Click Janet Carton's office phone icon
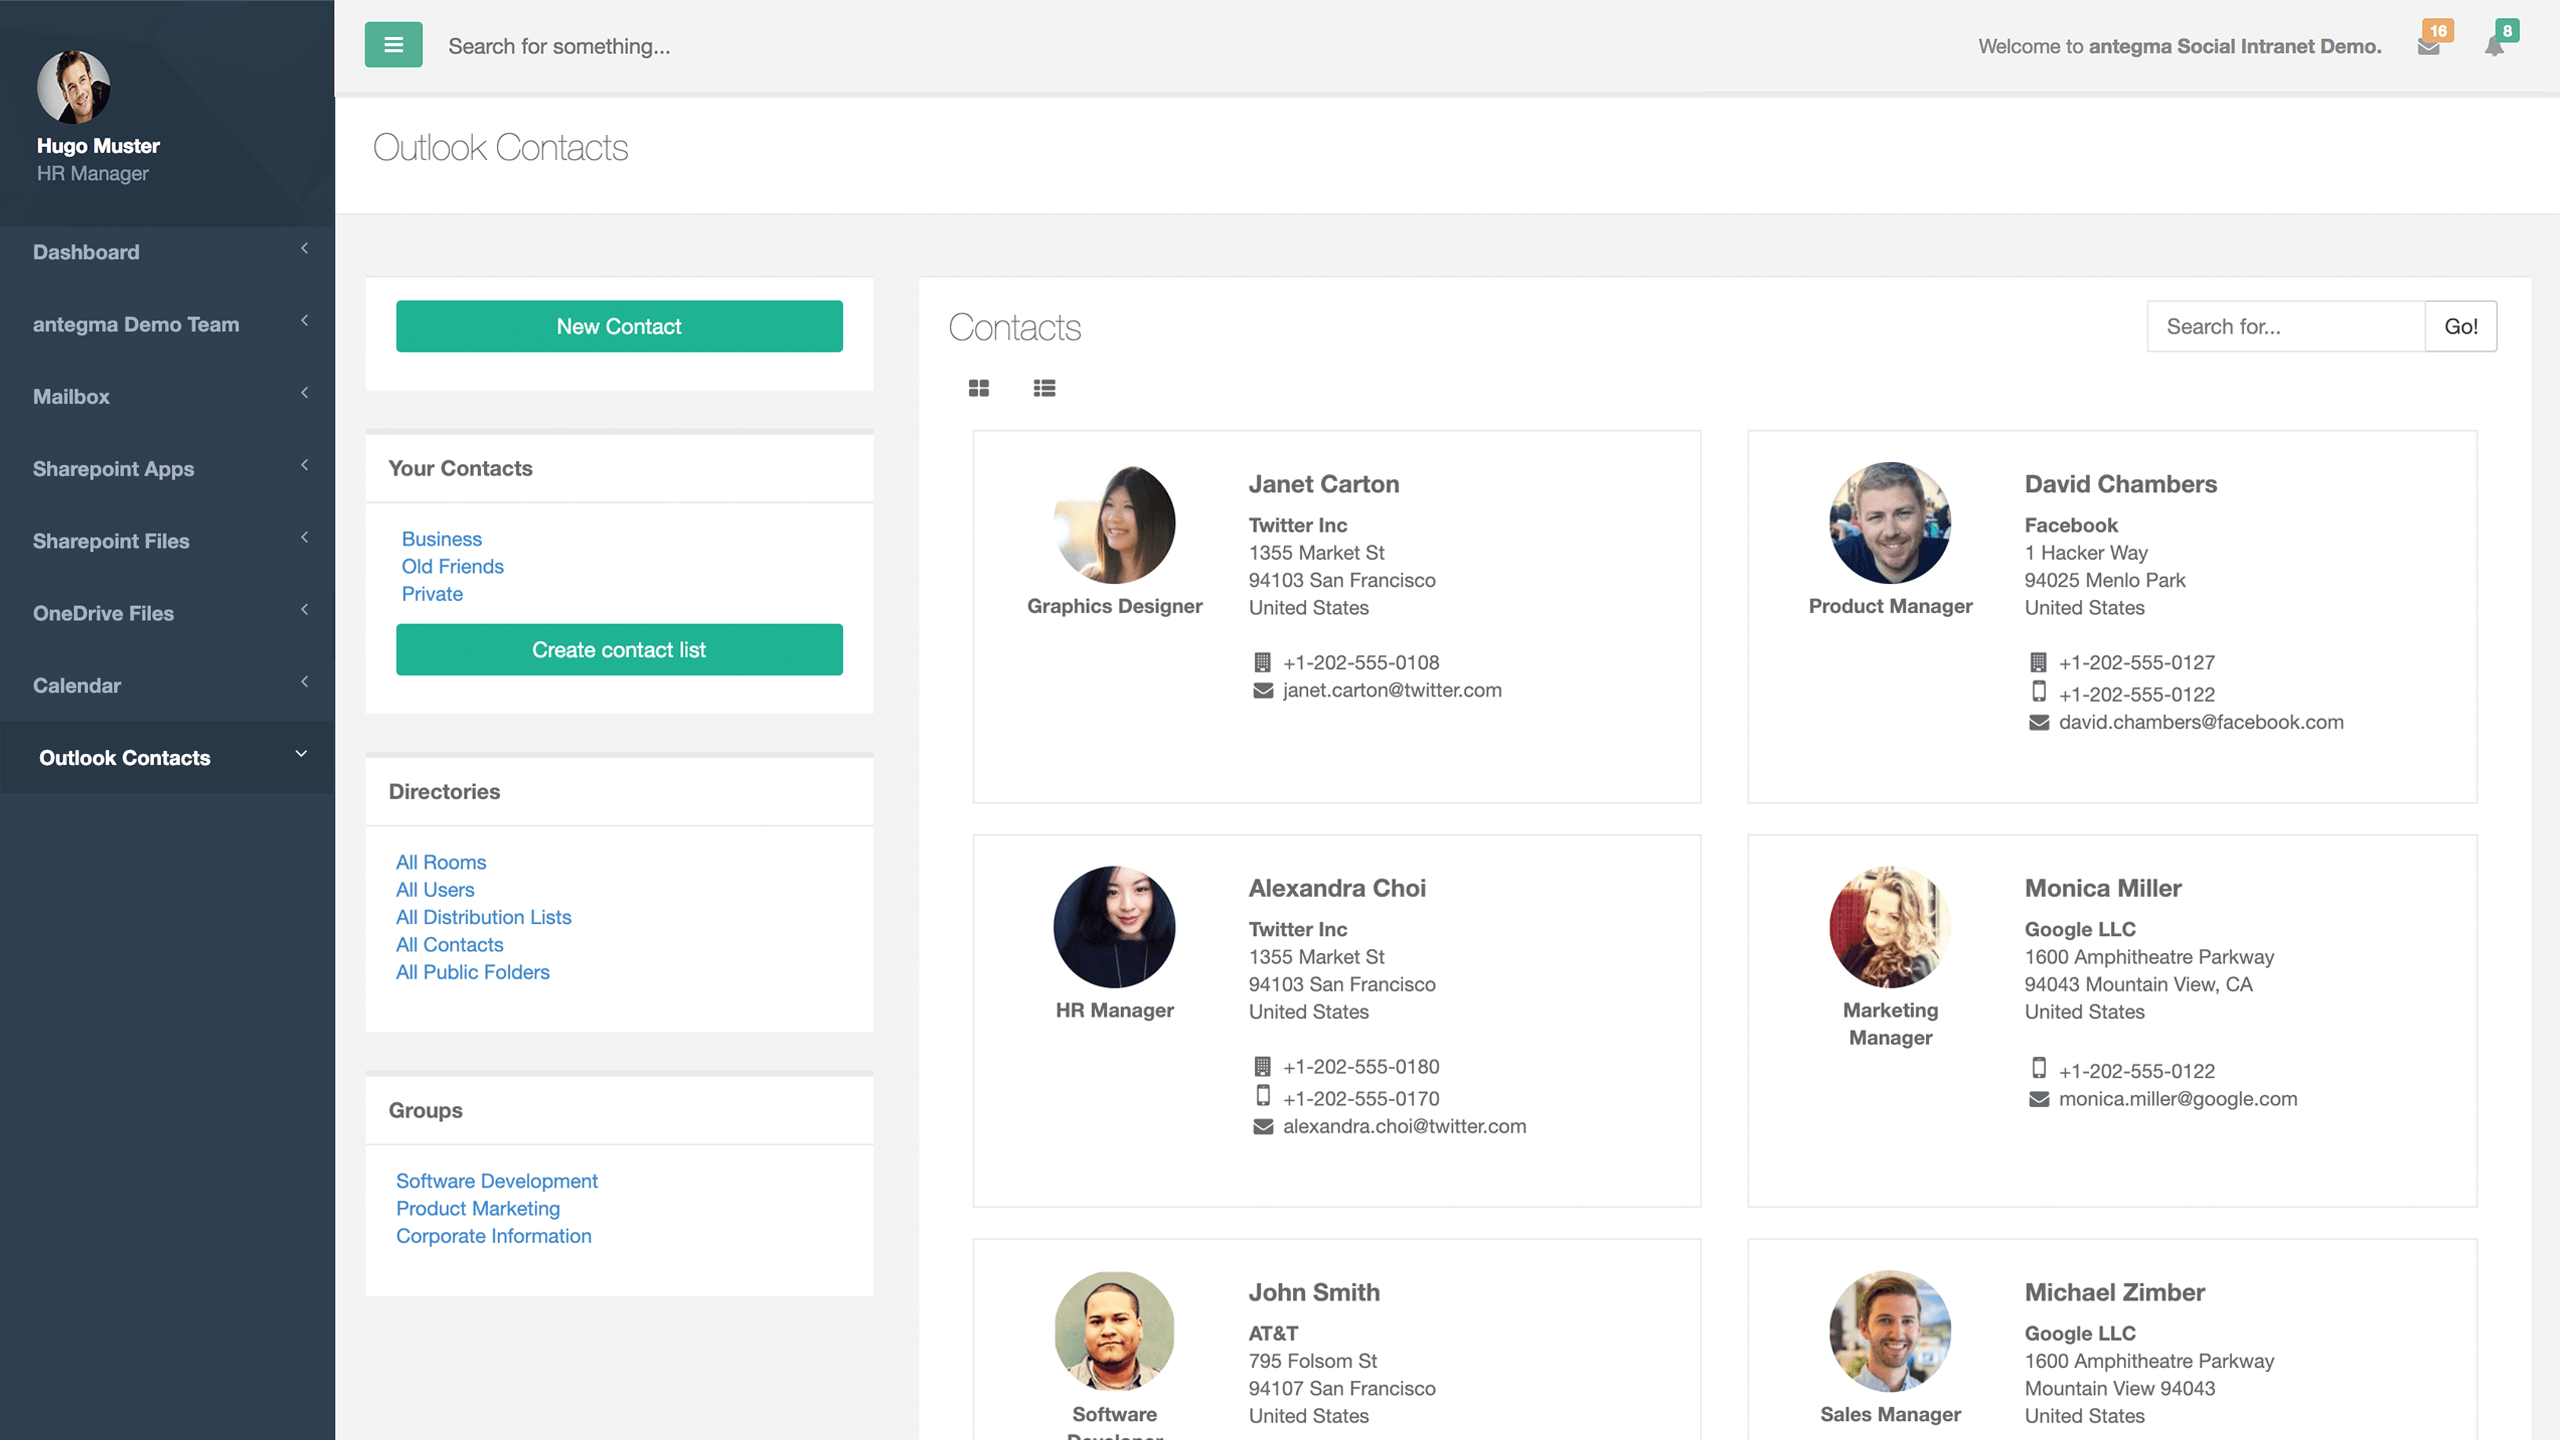The height and width of the screenshot is (1440, 2560). pos(1263,662)
